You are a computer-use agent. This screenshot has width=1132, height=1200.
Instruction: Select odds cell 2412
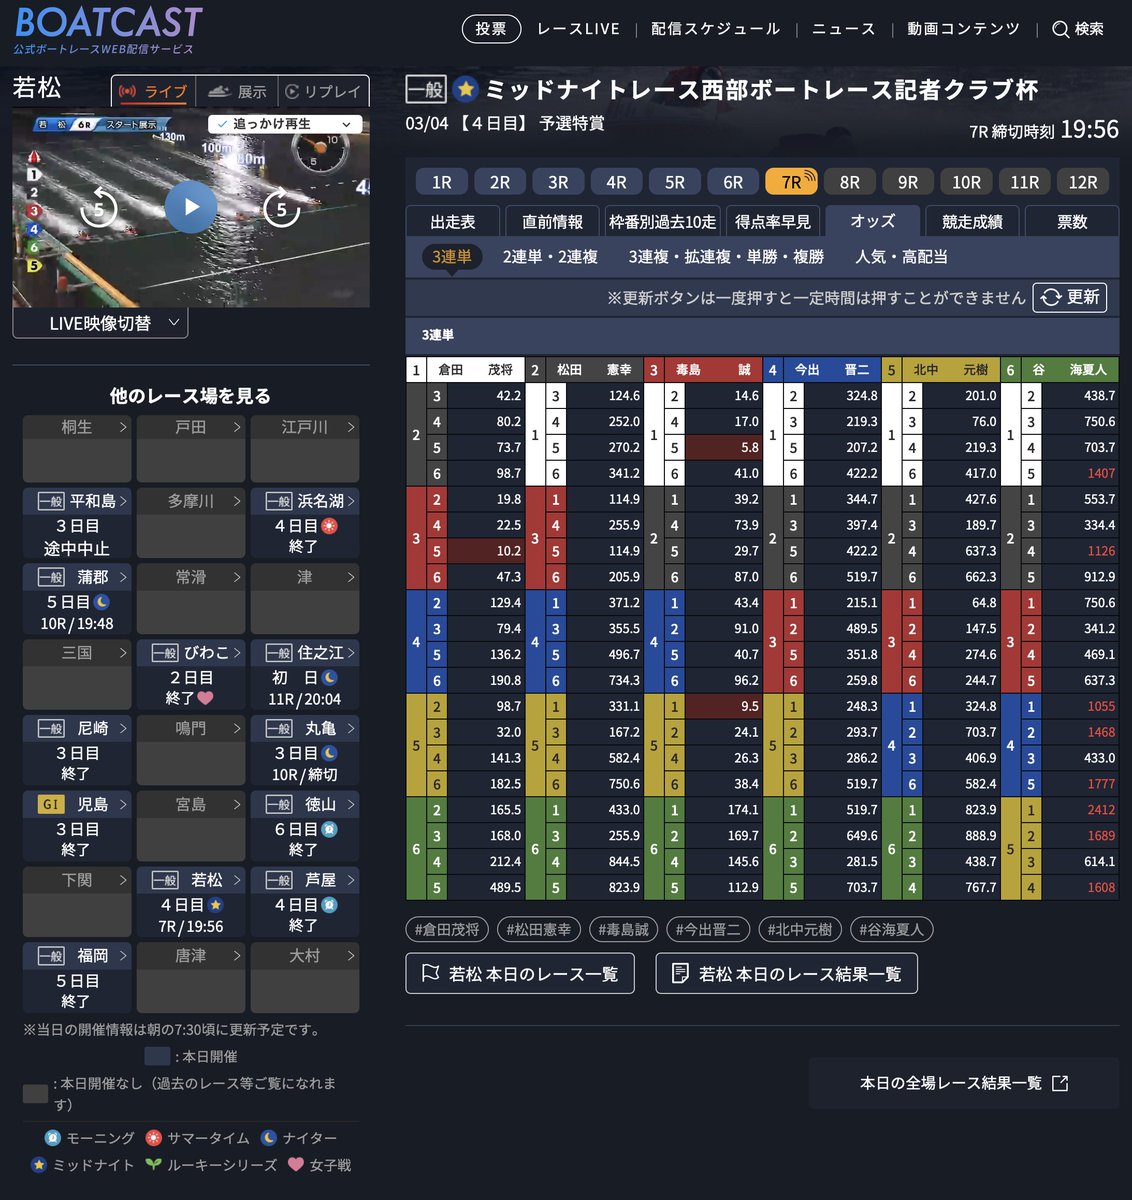tap(1080, 810)
